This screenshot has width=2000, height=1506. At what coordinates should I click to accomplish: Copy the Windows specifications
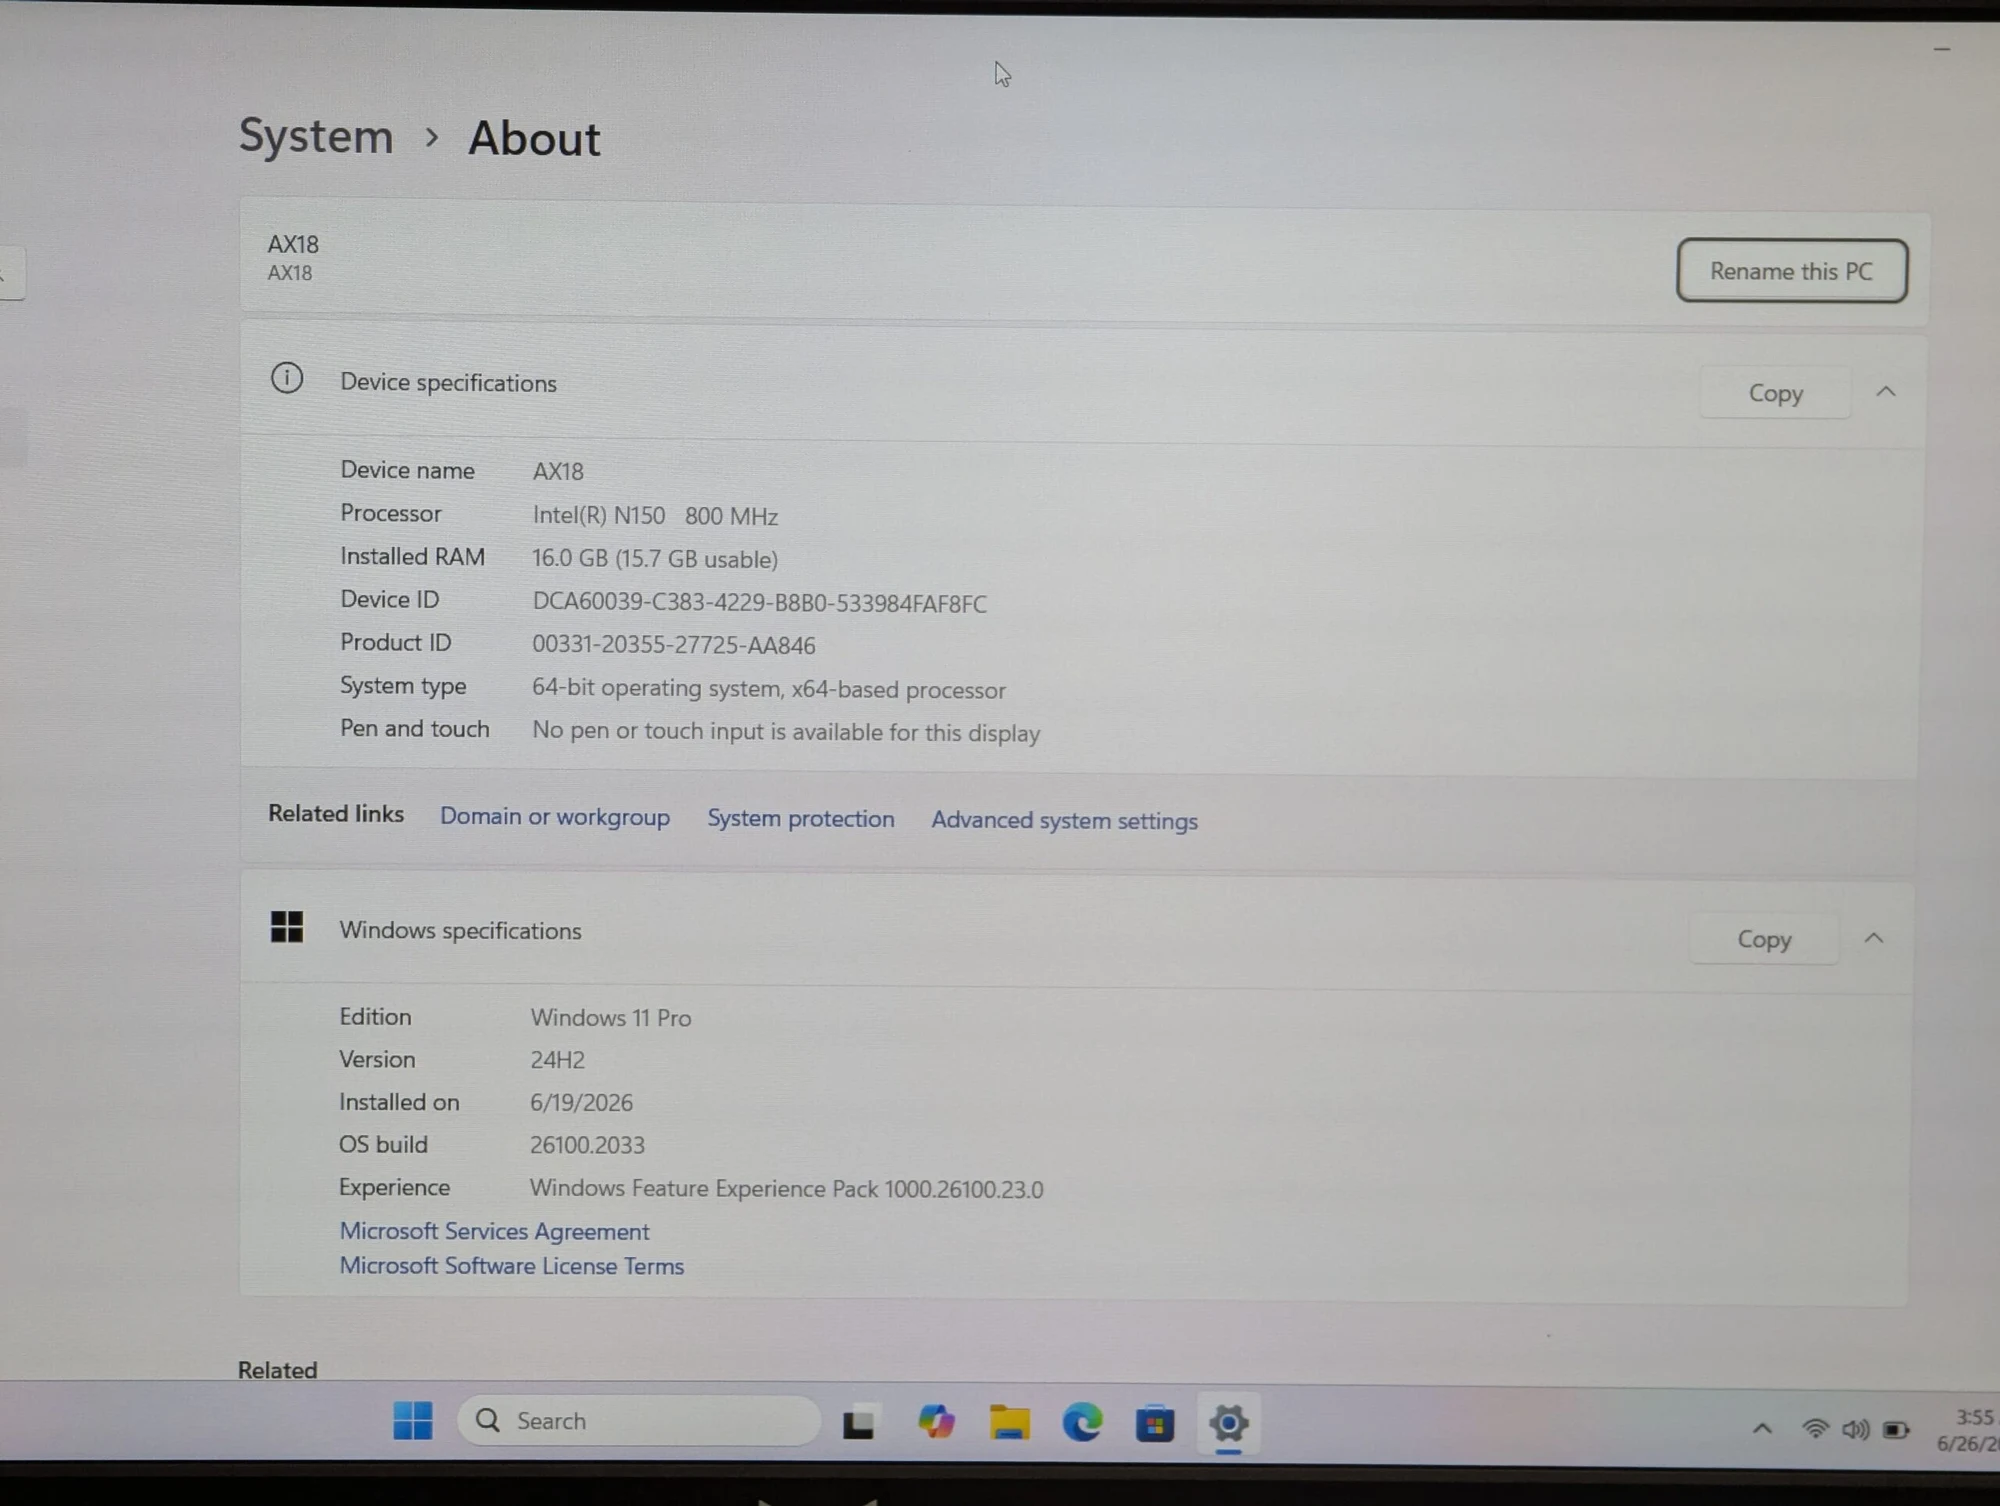point(1764,939)
